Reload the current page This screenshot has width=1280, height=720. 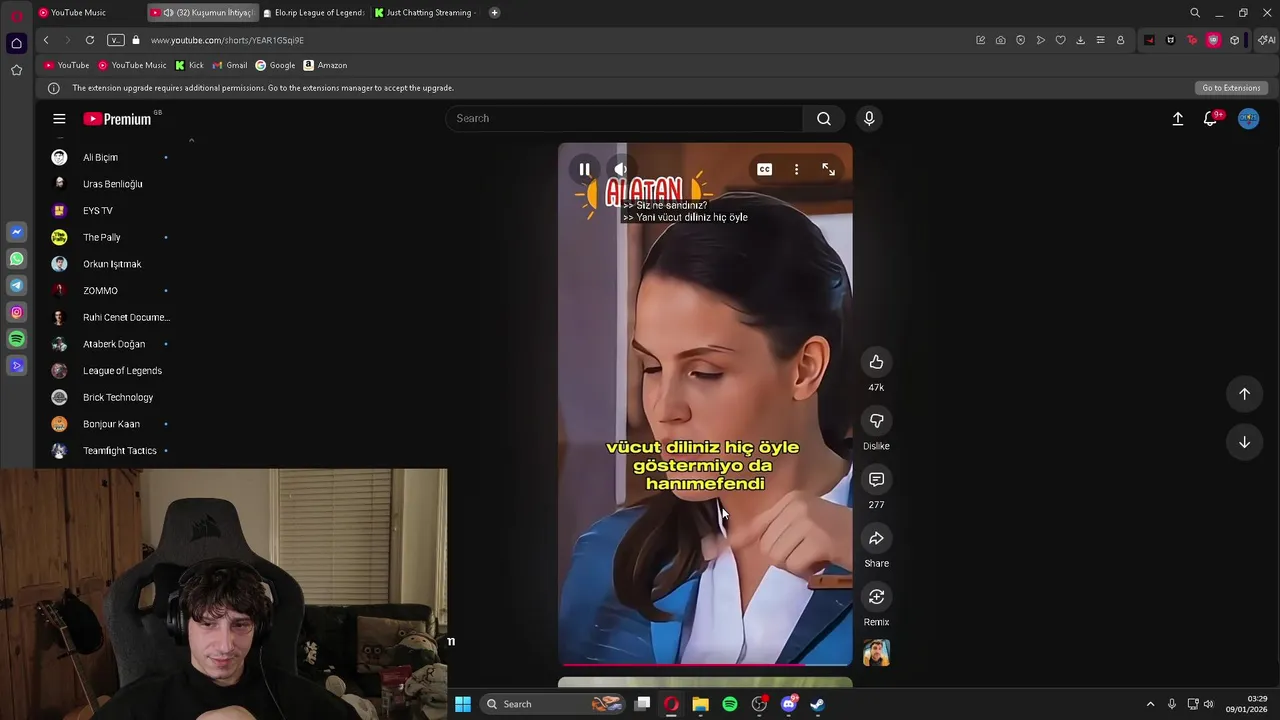coord(90,40)
